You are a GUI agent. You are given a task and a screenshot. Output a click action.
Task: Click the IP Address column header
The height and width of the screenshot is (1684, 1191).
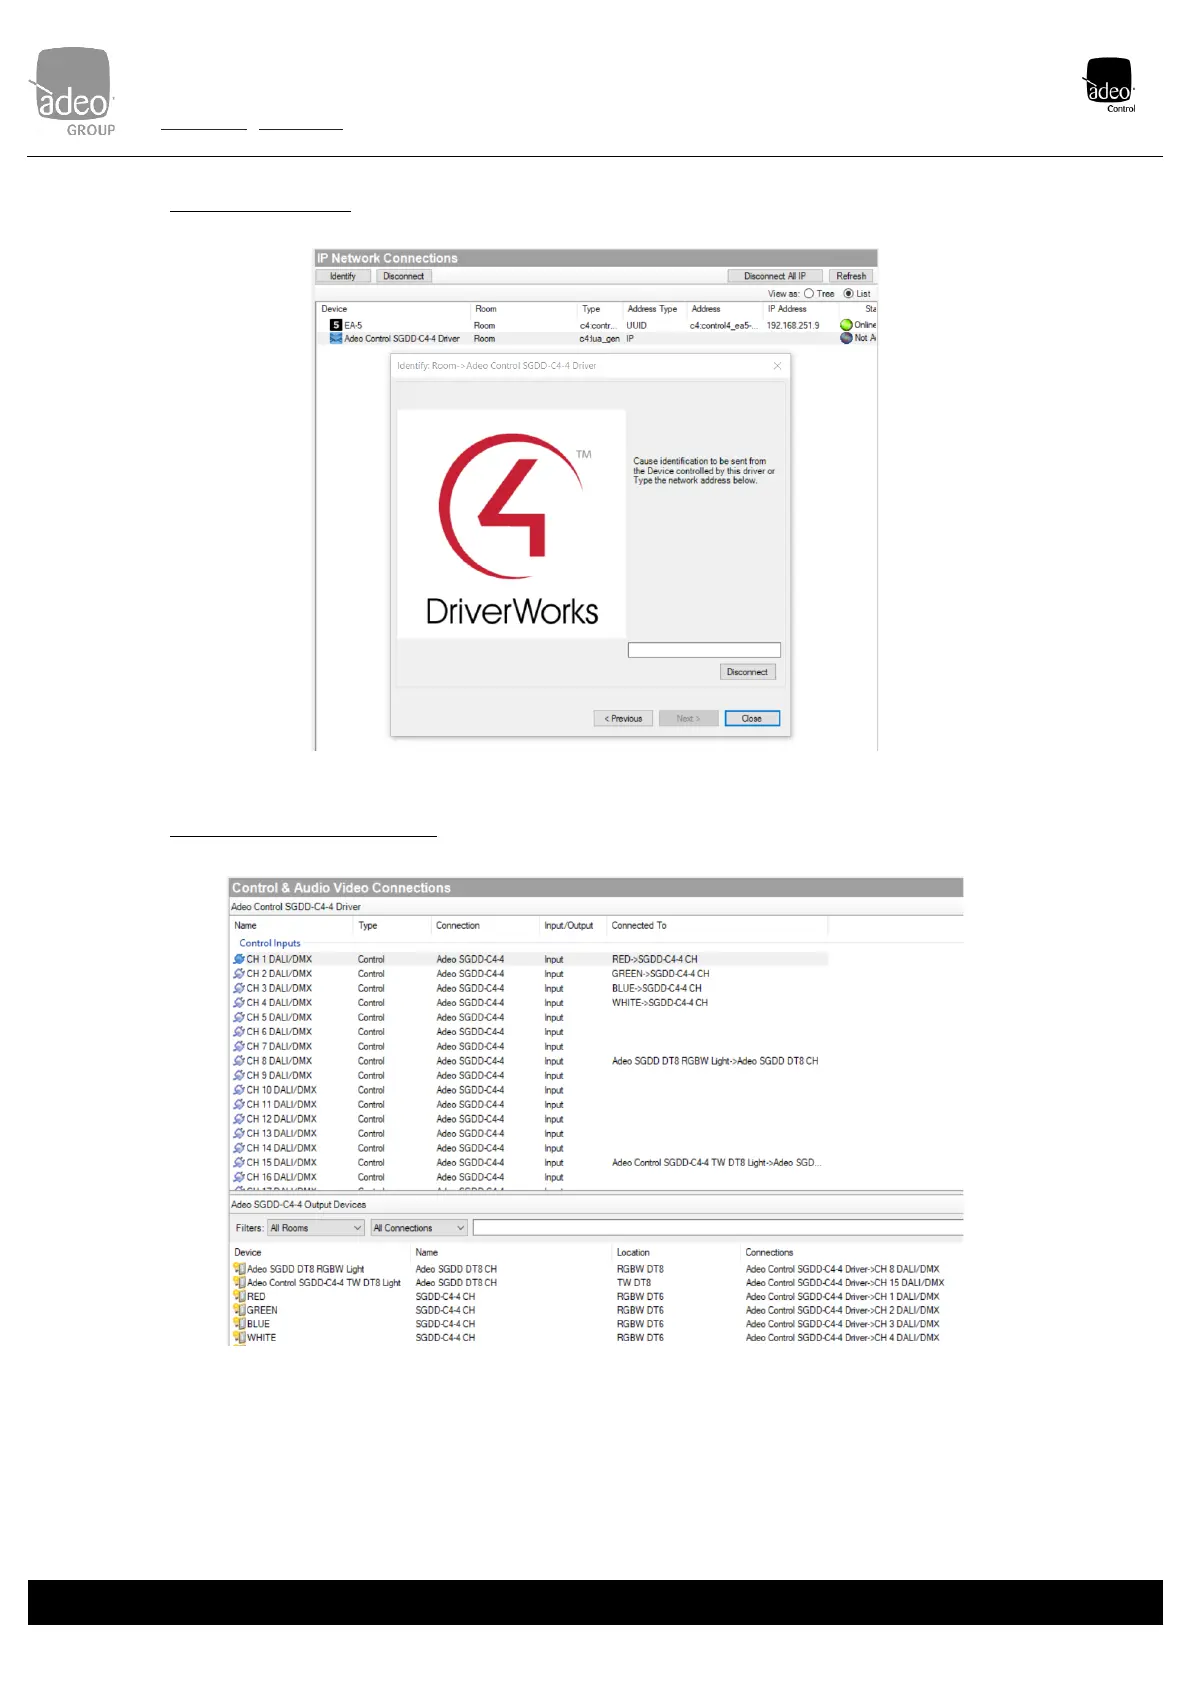(x=787, y=309)
